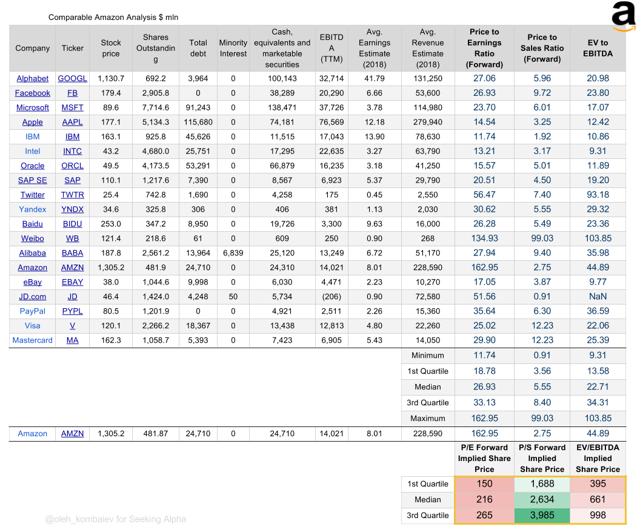Click the GOOGL ticker link
The height and width of the screenshot is (532, 640).
[x=72, y=78]
